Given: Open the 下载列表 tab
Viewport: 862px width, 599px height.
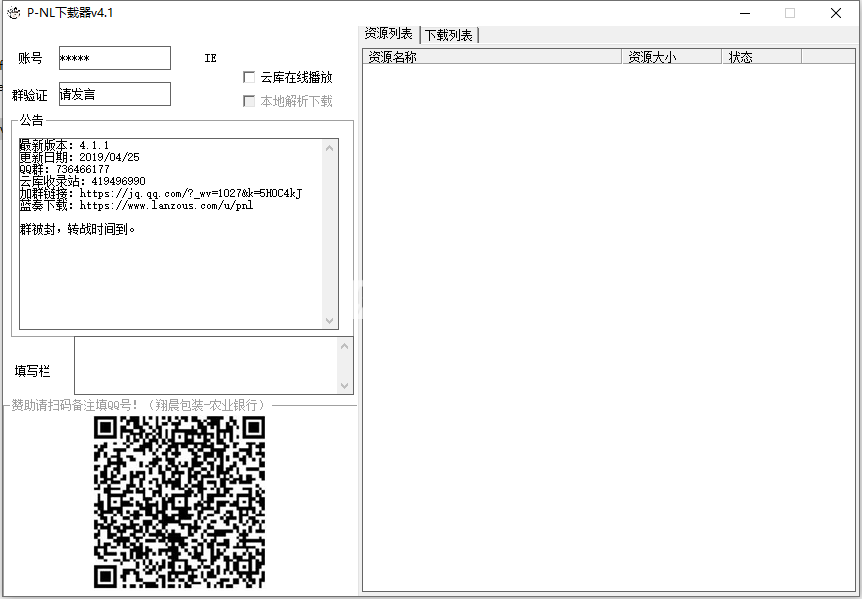Looking at the screenshot, I should coord(449,35).
